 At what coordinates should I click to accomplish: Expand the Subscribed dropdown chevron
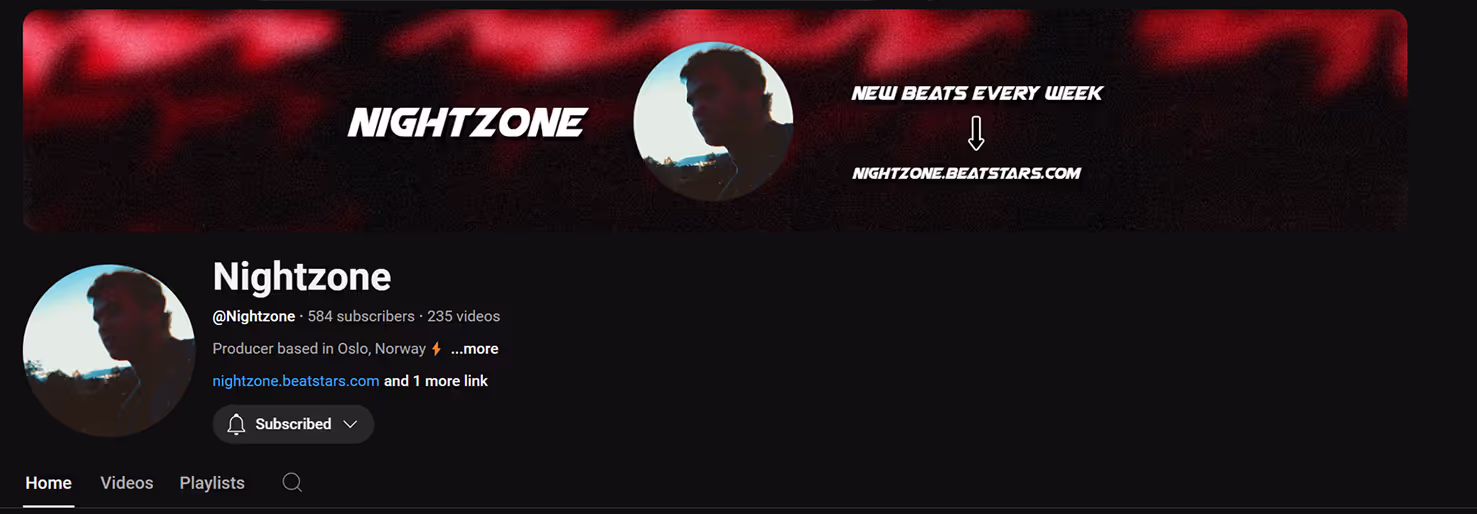[350, 424]
